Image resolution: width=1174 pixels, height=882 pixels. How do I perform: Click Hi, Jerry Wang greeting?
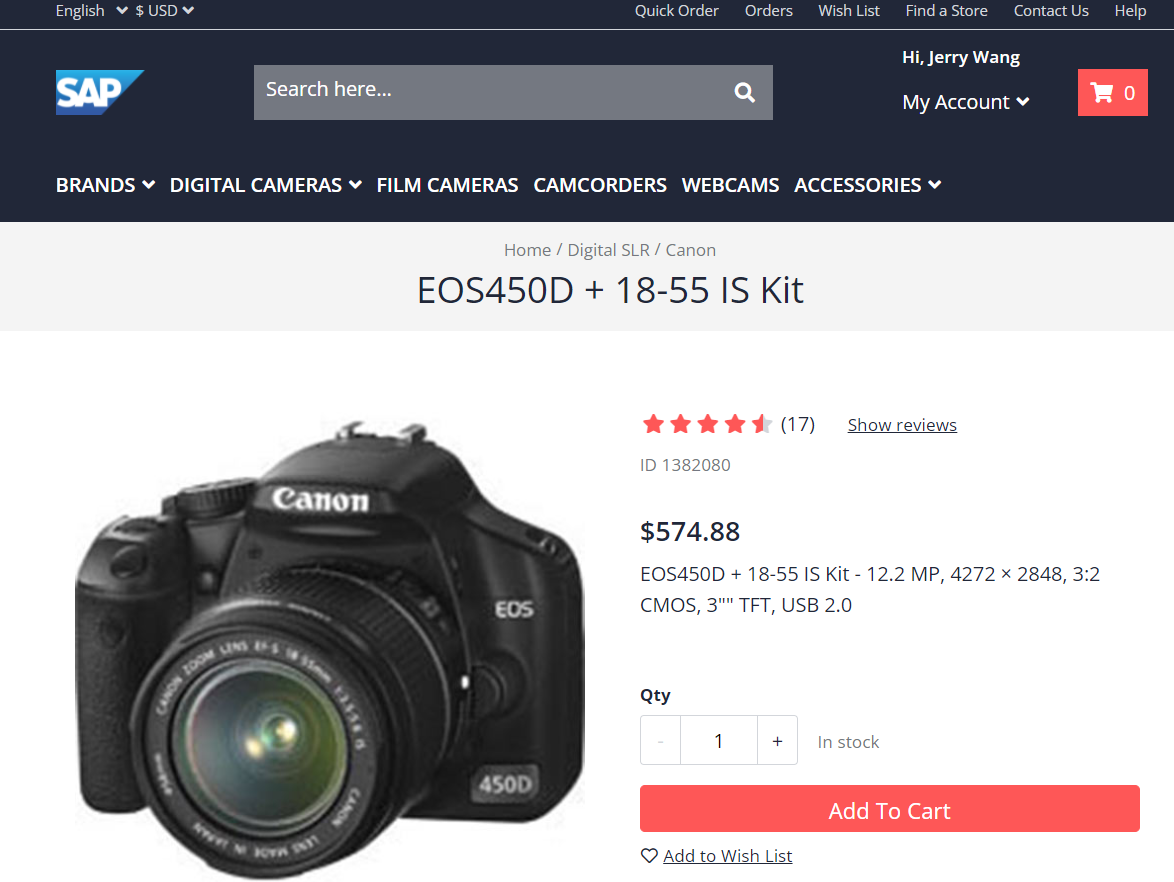(x=961, y=58)
